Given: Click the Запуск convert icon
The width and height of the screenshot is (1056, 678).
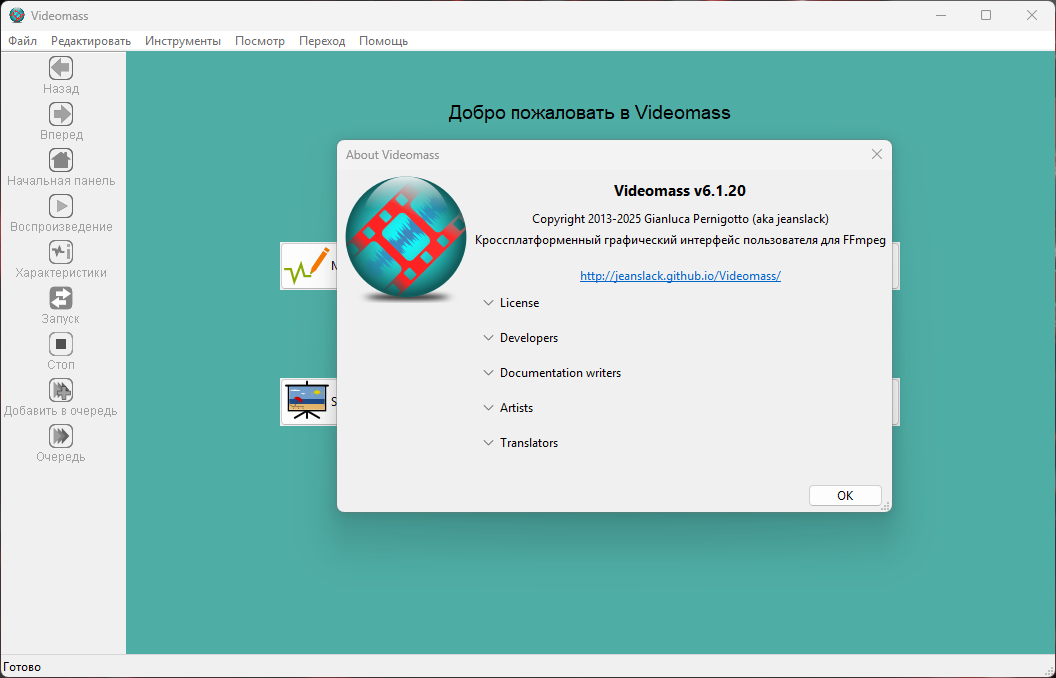Looking at the screenshot, I should tap(61, 298).
